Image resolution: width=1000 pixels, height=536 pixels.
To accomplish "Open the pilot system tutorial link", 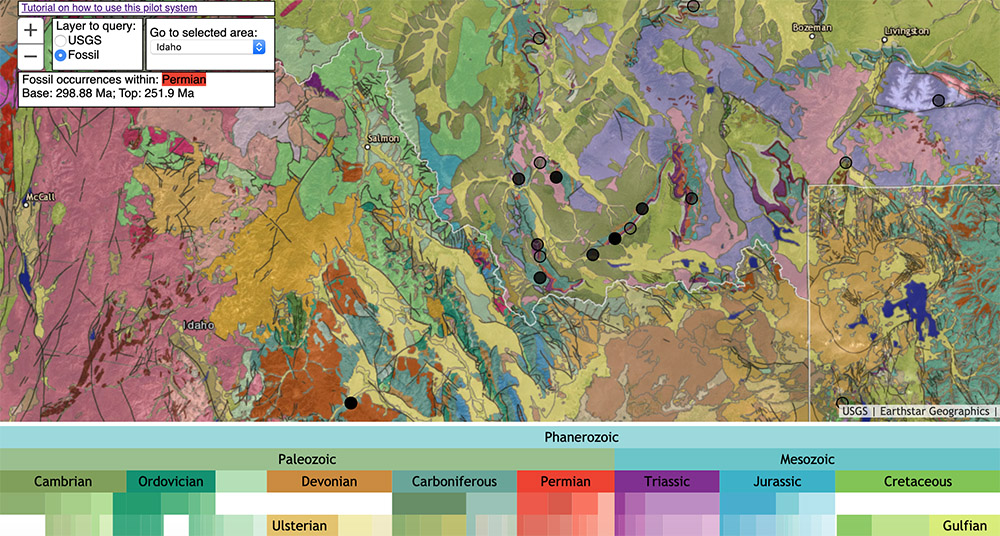I will pyautogui.click(x=109, y=8).
